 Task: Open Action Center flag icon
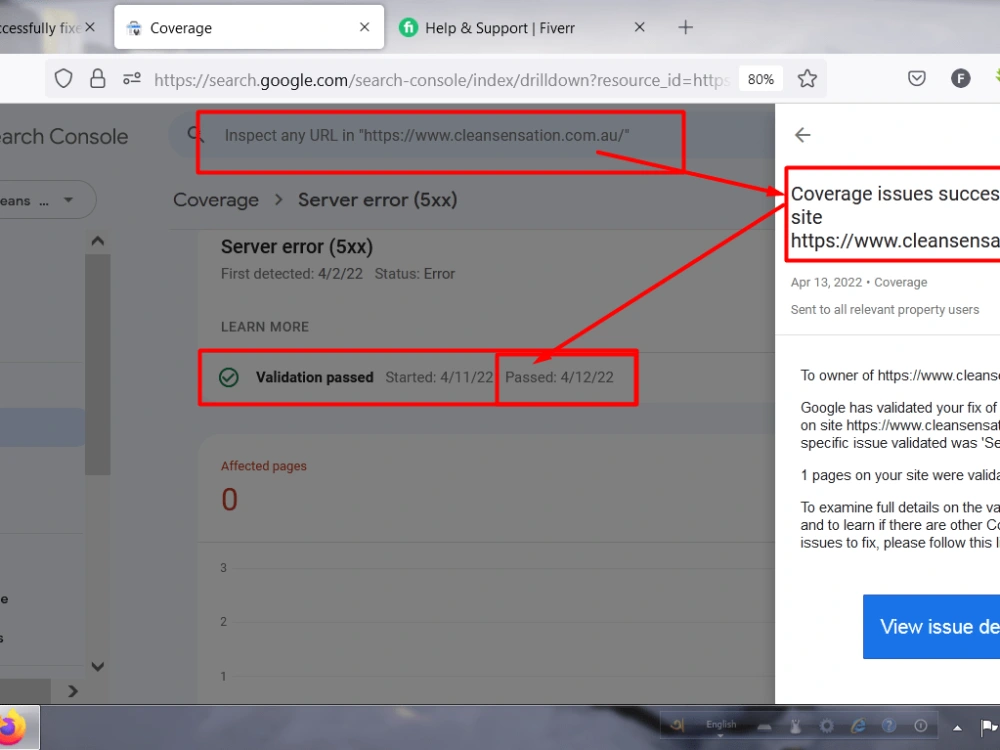988,727
